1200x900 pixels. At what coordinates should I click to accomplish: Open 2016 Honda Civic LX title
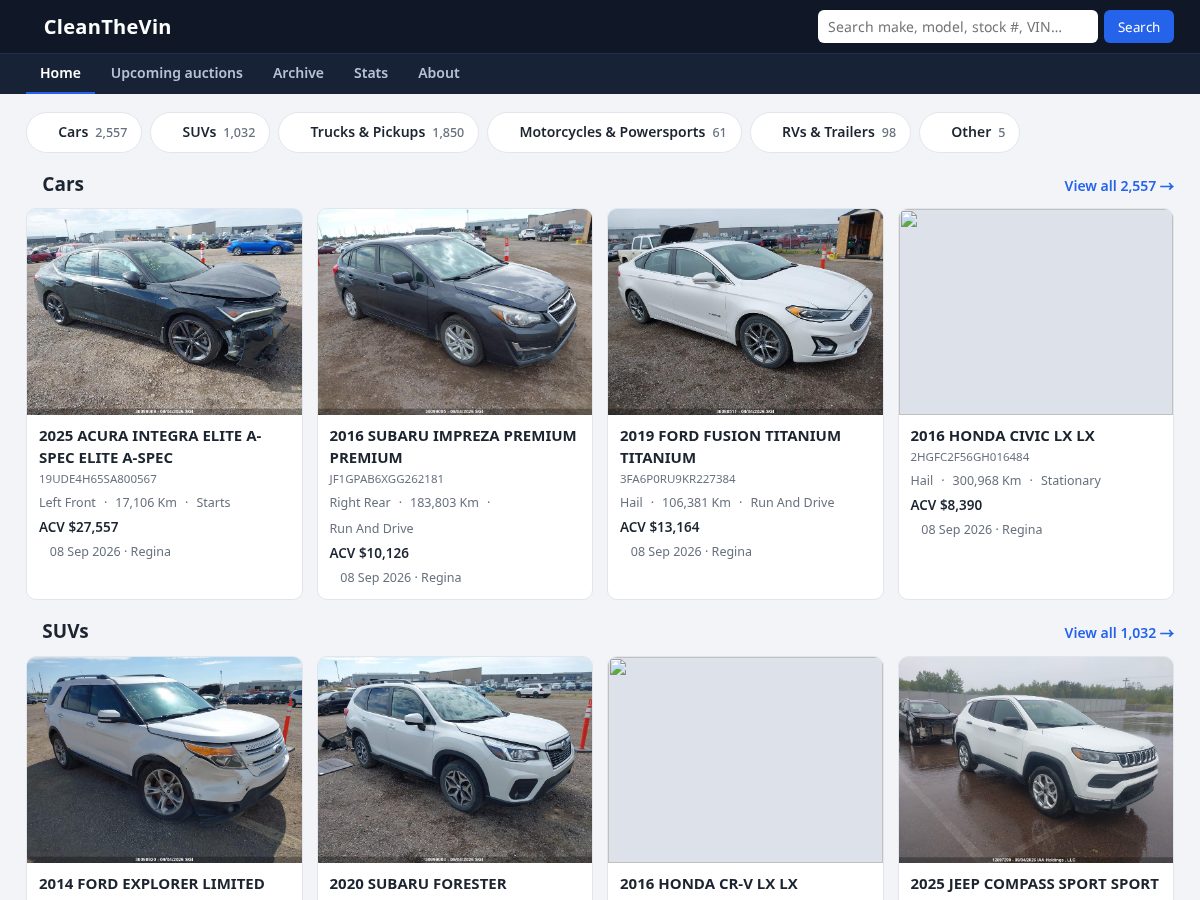[x=1002, y=436]
